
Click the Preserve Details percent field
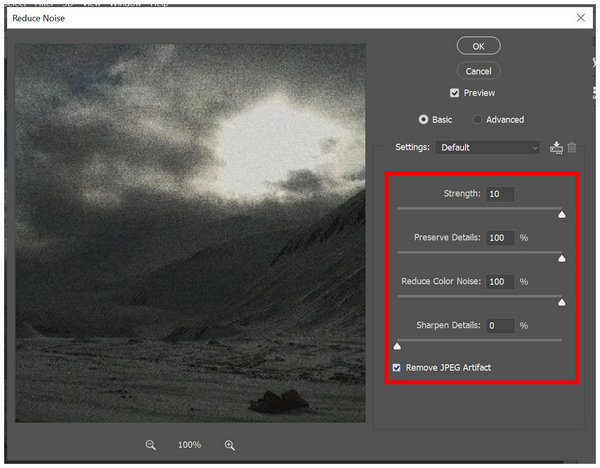(500, 238)
